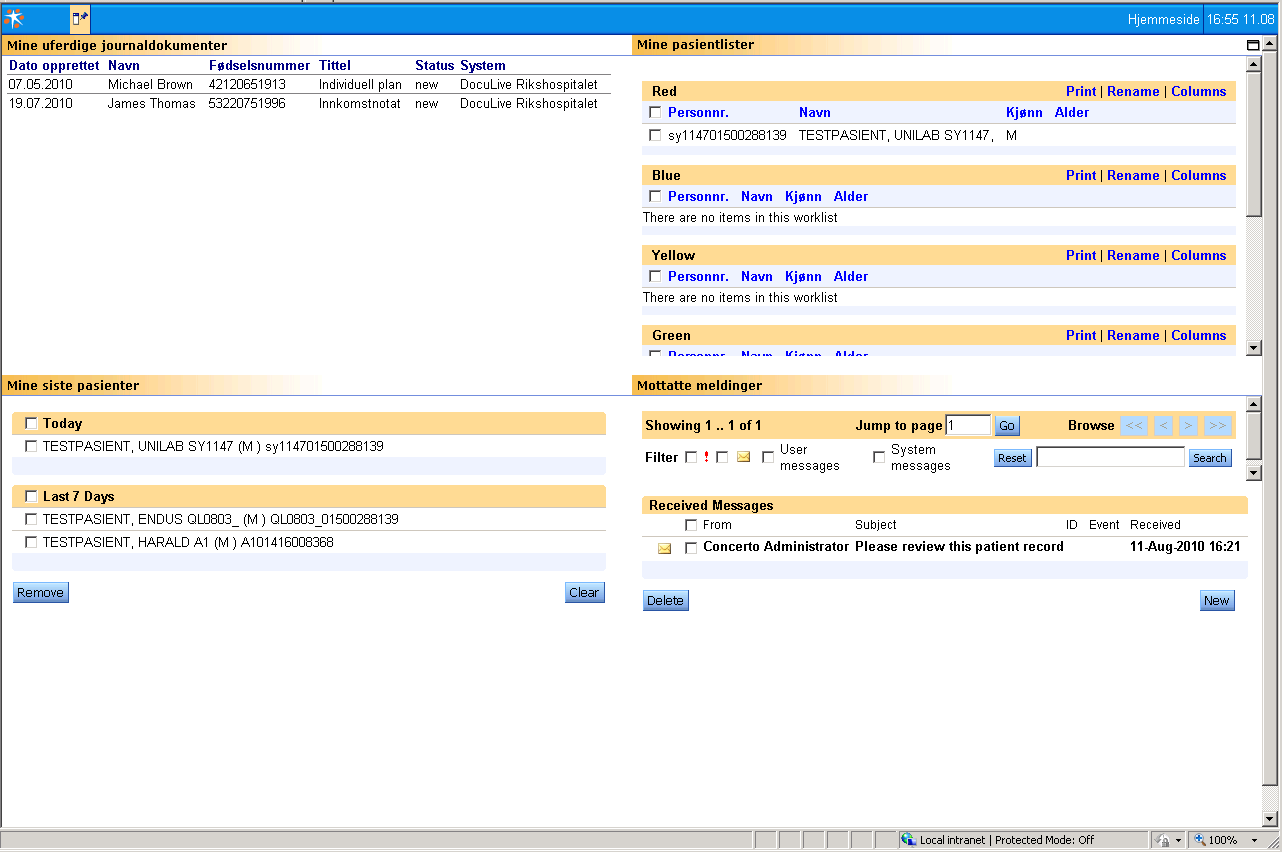This screenshot has width=1282, height=852.
Task: Click the Go button
Action: pos(1007,426)
